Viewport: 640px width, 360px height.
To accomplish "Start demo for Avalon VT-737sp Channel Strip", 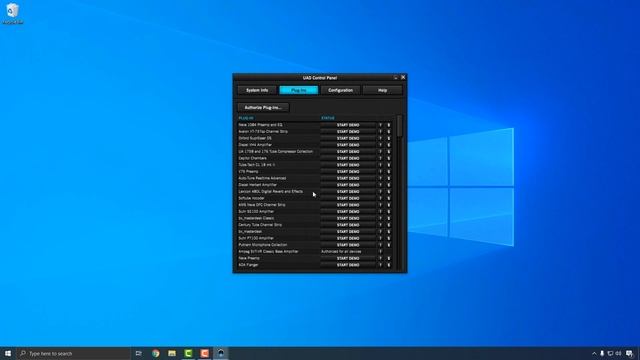I will tap(348, 131).
